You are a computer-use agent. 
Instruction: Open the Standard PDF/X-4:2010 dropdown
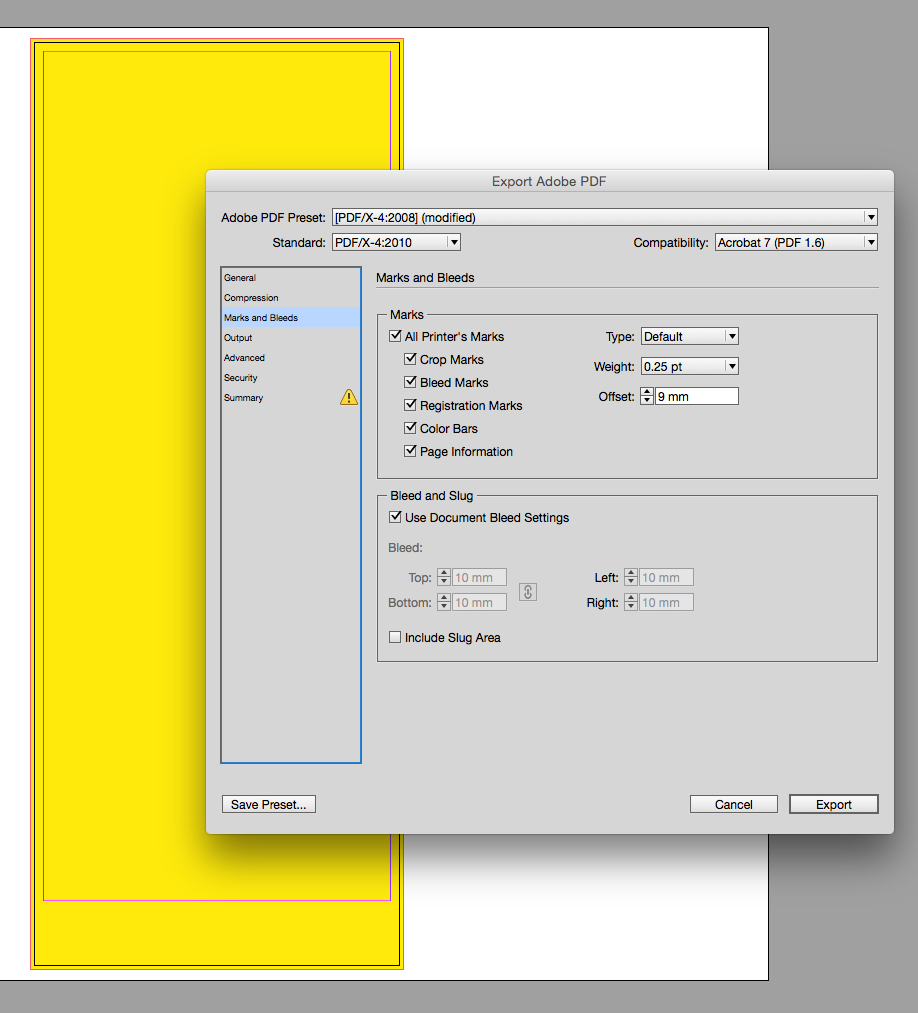coord(396,242)
